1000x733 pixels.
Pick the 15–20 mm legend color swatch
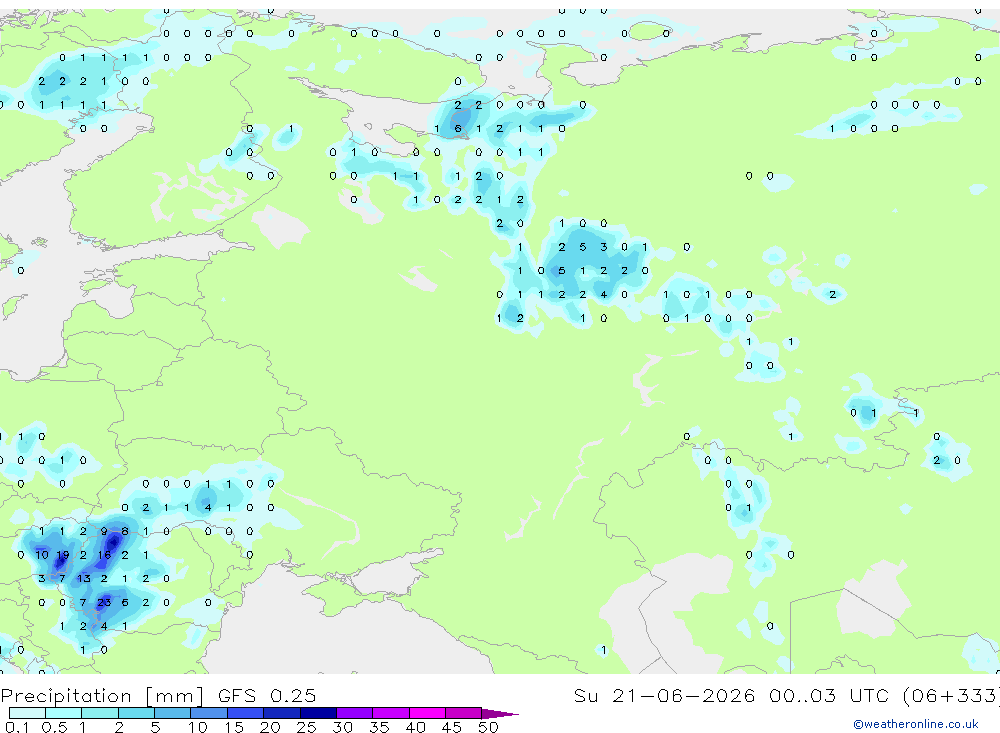click(x=246, y=713)
